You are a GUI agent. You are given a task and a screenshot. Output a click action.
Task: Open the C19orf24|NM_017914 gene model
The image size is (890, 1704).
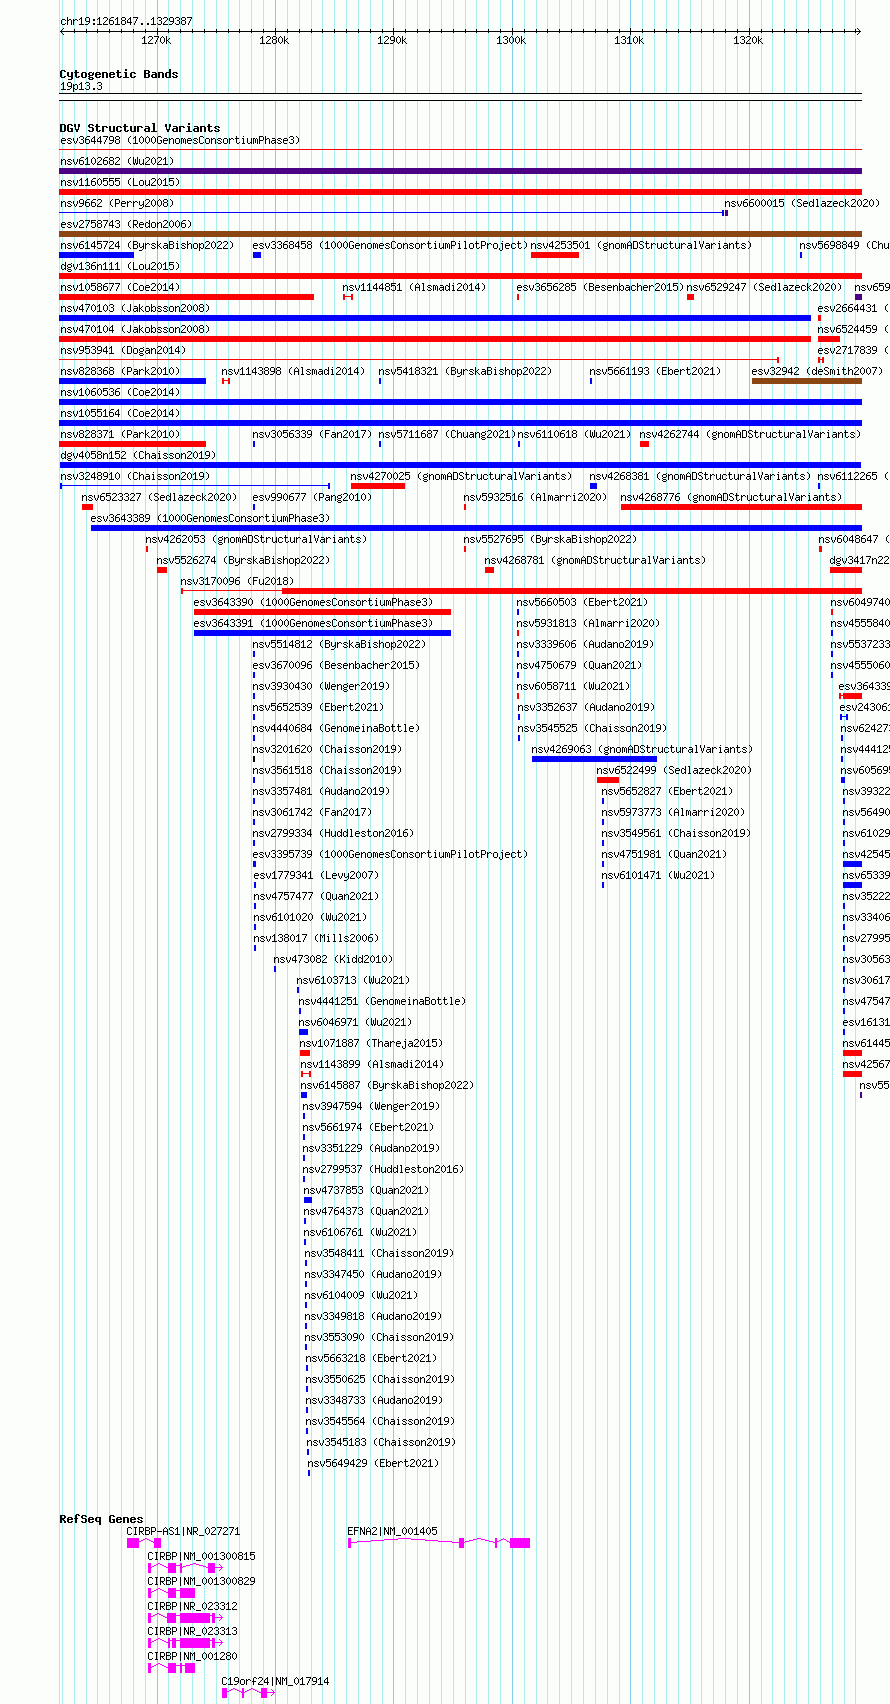click(x=248, y=1693)
